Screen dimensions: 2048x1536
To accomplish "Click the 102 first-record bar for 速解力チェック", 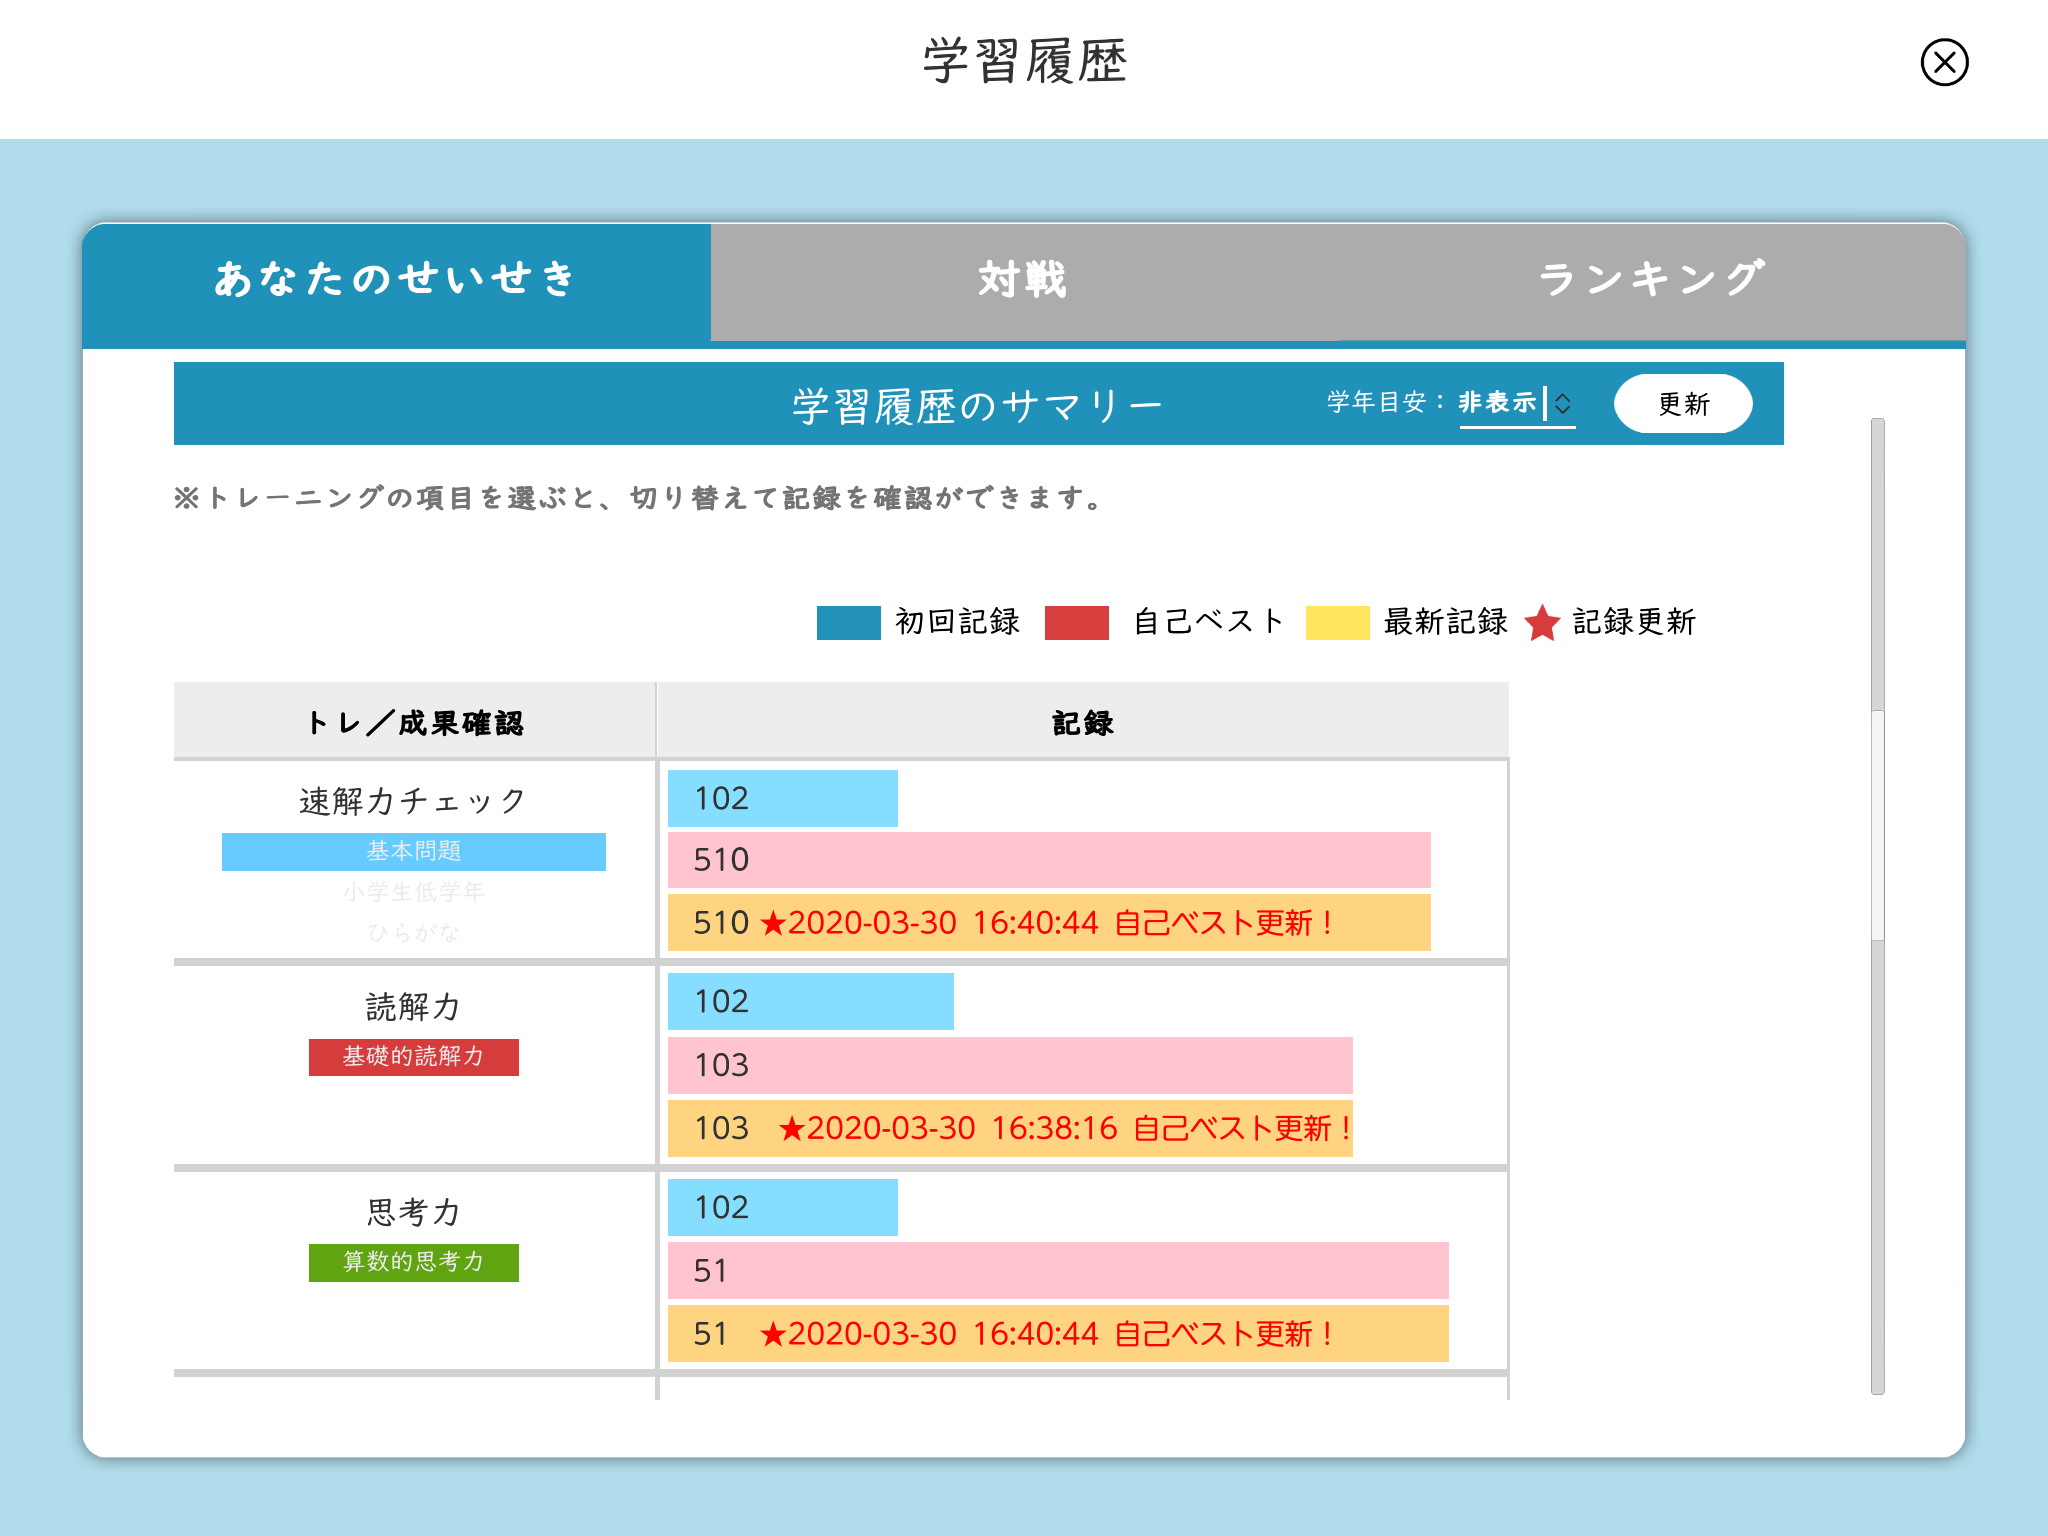I will tap(783, 799).
